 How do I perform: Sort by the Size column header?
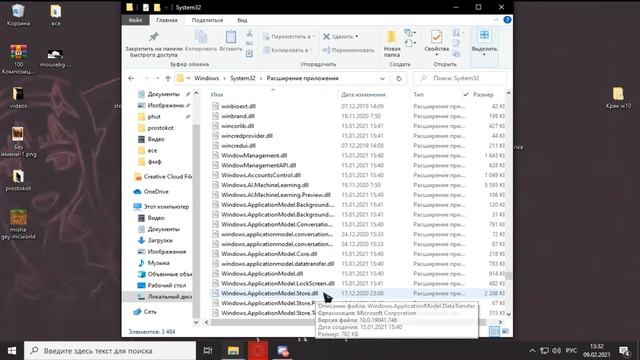tap(483, 94)
